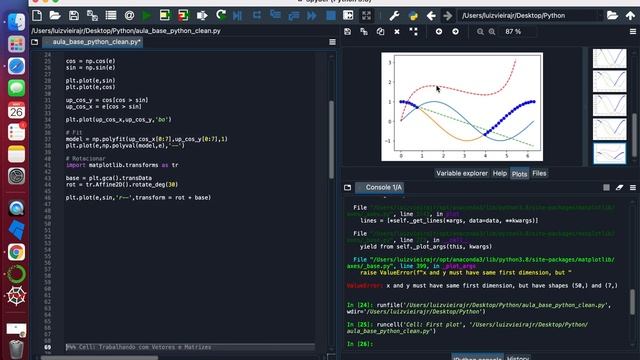Browse for a working directory
640x360 pixels.
(x=612, y=16)
